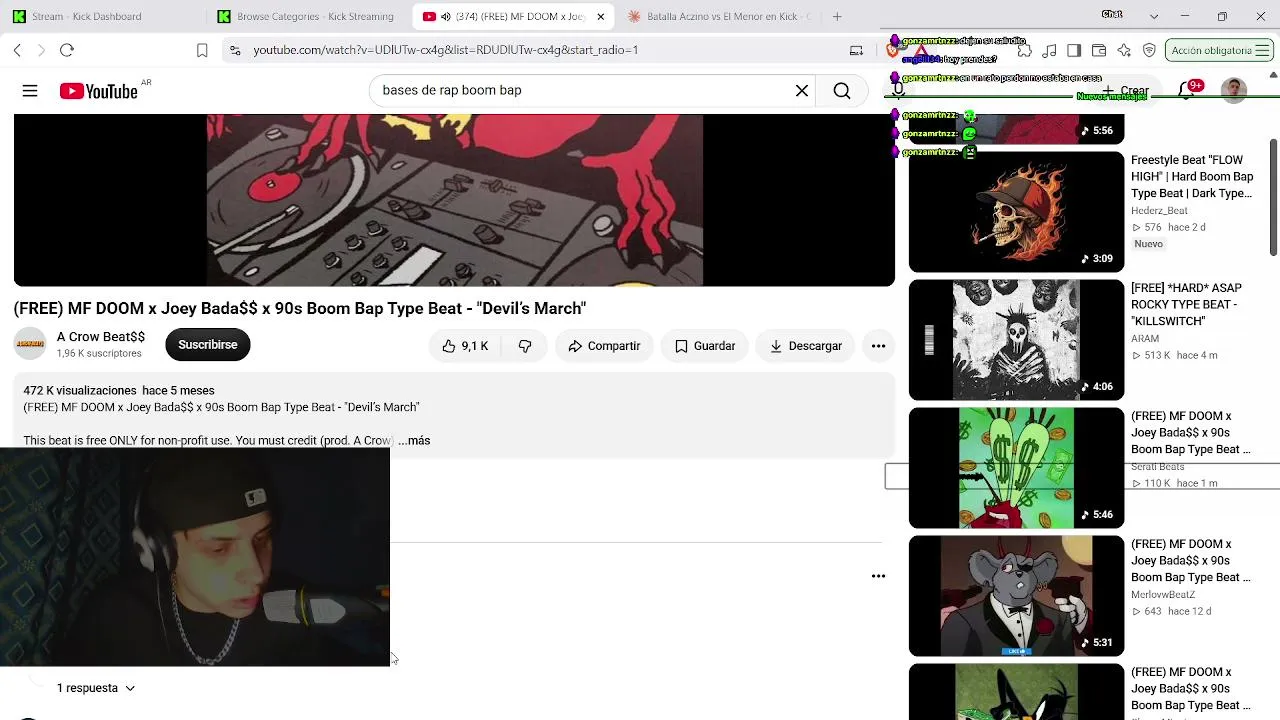Open the comment options three-dot menu
The height and width of the screenshot is (720, 1280).
pos(878,576)
